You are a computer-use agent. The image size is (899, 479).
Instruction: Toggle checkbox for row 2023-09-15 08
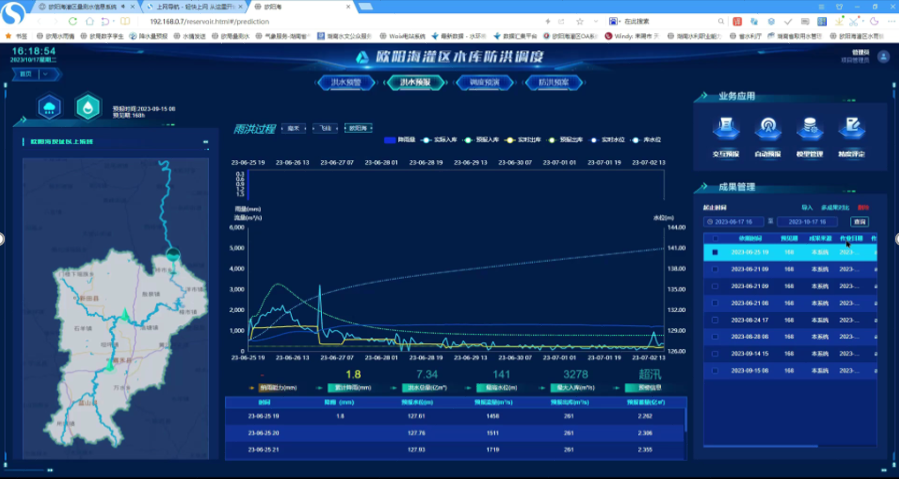tap(715, 371)
